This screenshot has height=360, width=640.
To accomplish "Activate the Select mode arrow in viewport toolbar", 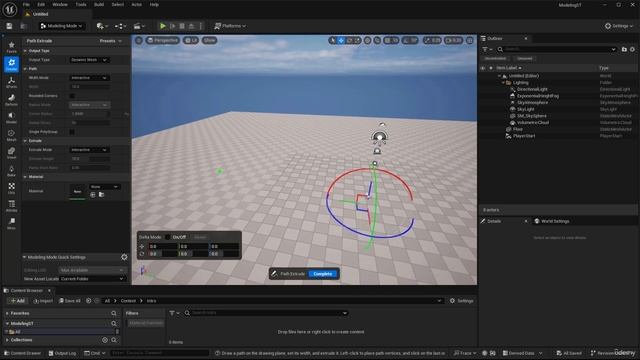I will (333, 40).
